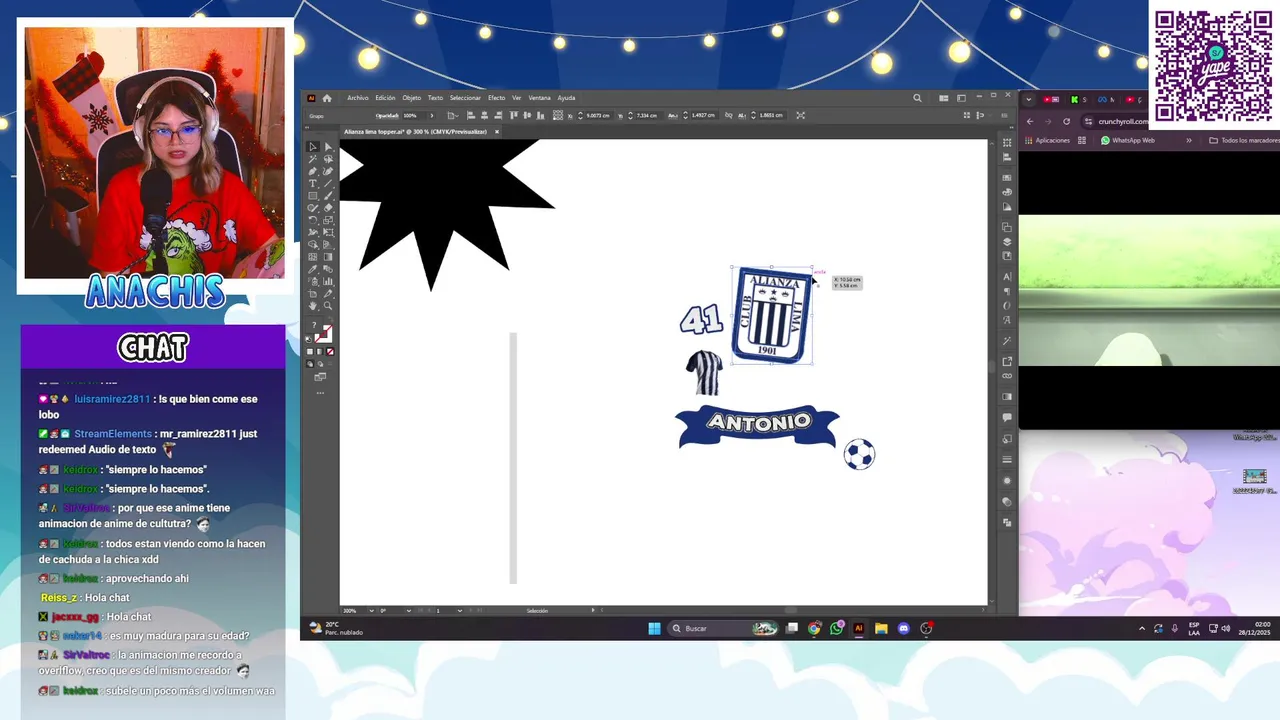Select the Eraser tool
The image size is (1280, 720).
tap(328, 207)
